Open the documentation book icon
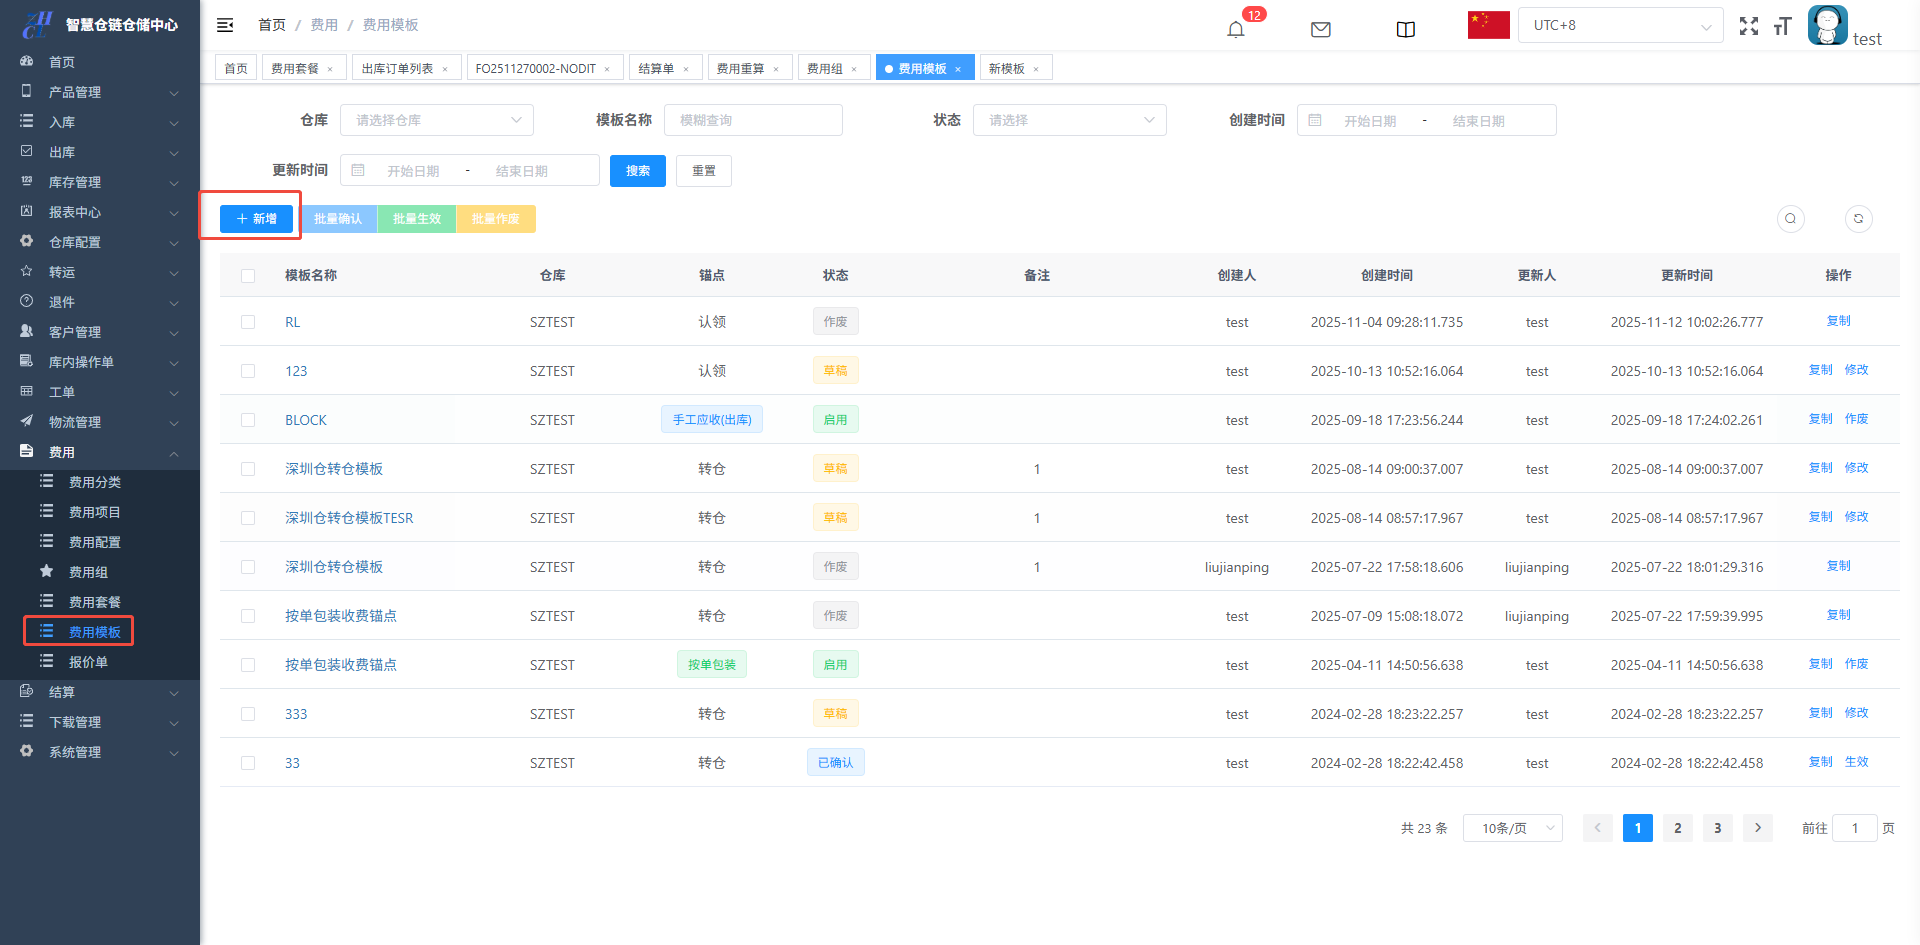 coord(1405,29)
